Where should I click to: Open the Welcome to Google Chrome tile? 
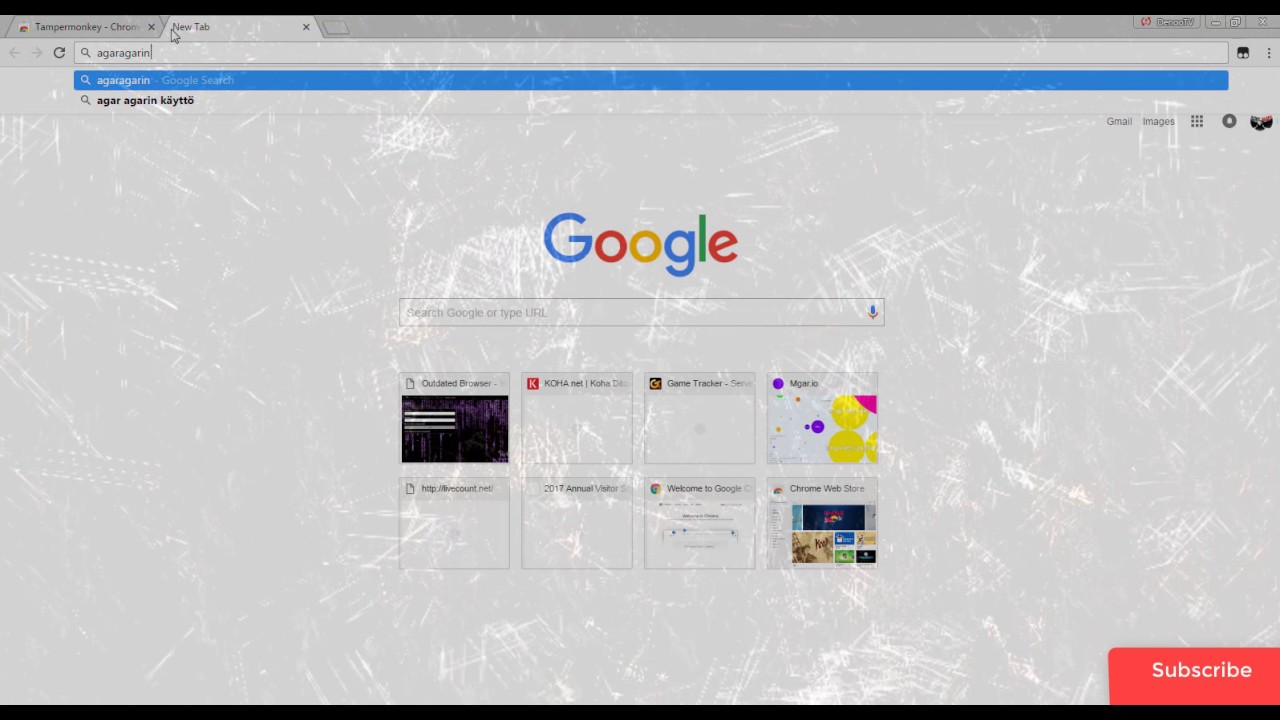700,524
